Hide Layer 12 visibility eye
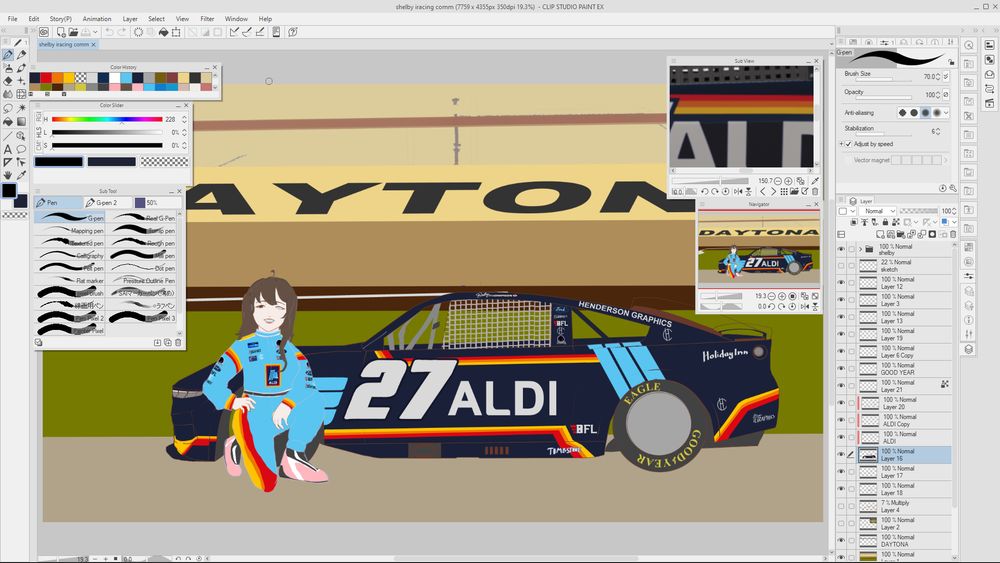Screen dimensions: 1000x563 pyautogui.click(x=841, y=283)
